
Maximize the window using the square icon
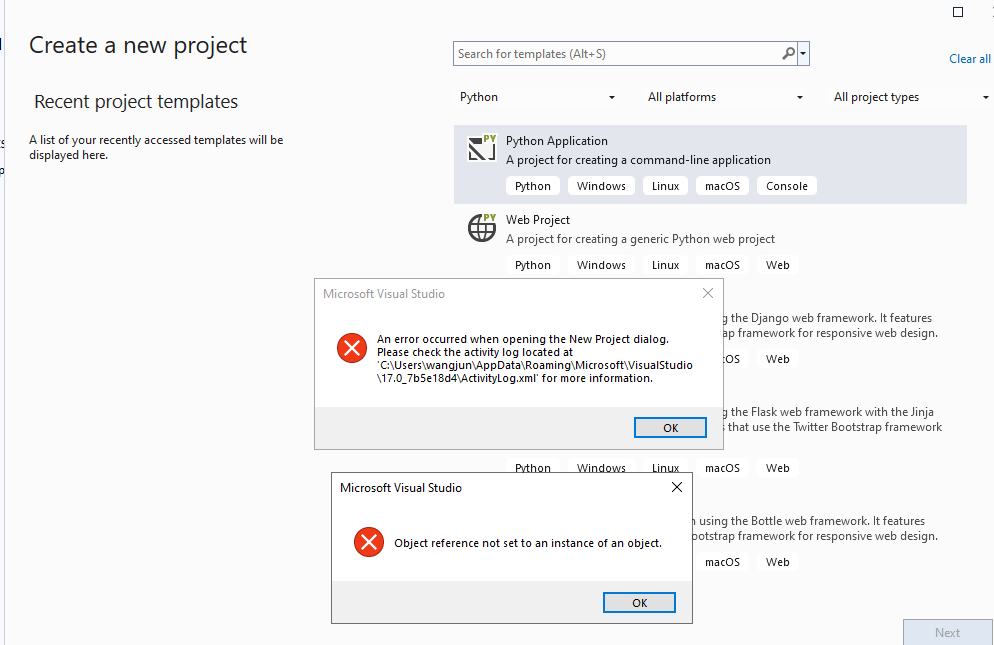pos(958,12)
